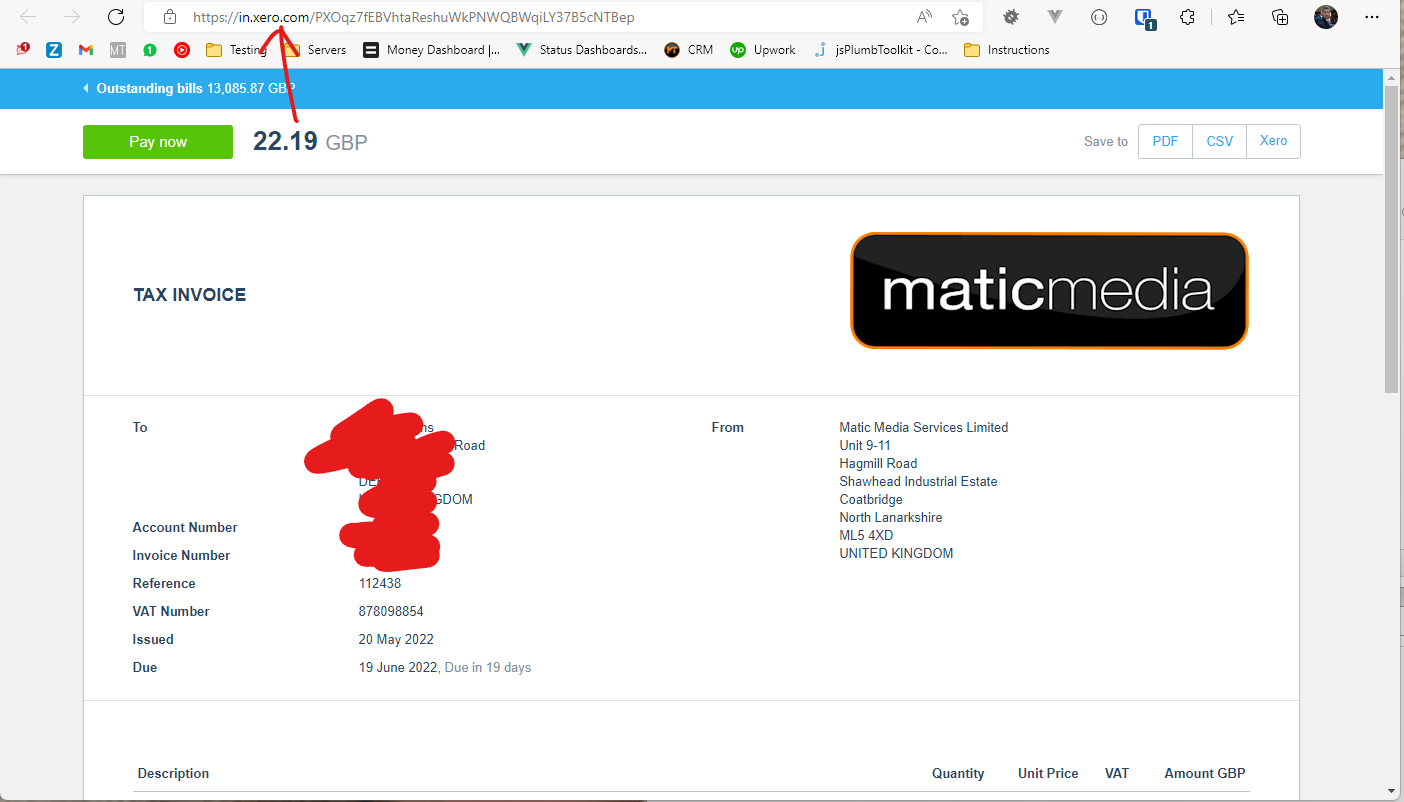
Task: Click the TAX INVOICE heading
Action: pyautogui.click(x=190, y=295)
